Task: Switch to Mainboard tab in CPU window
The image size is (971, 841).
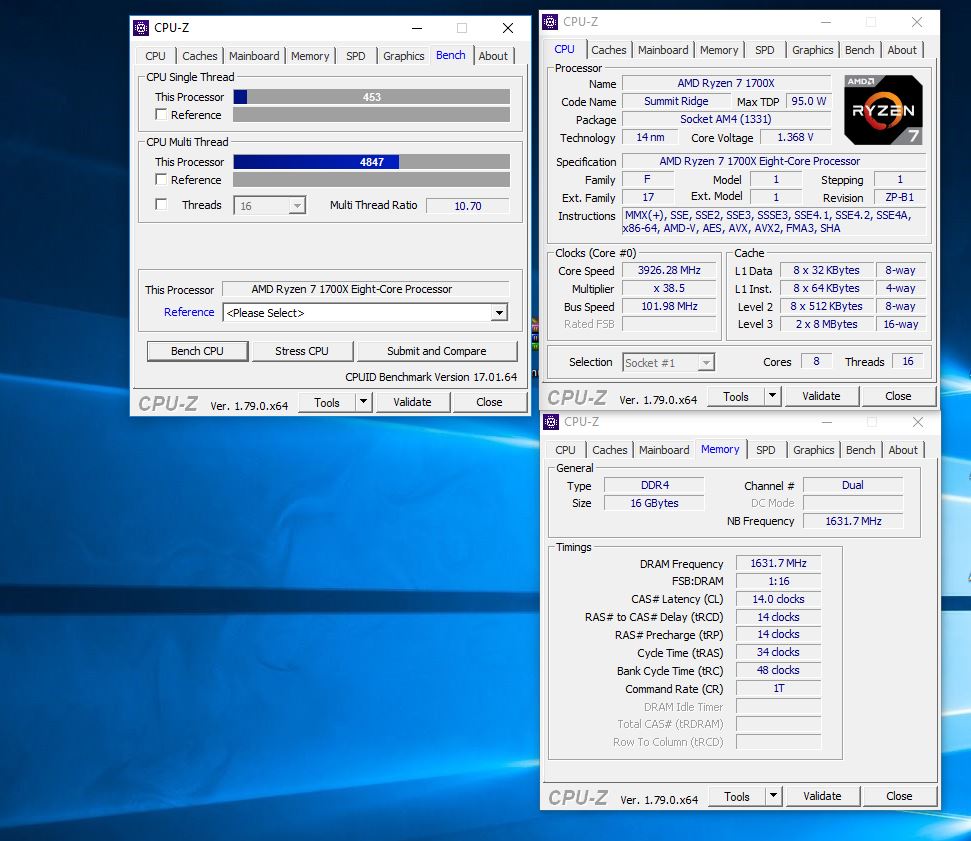Action: click(x=663, y=50)
